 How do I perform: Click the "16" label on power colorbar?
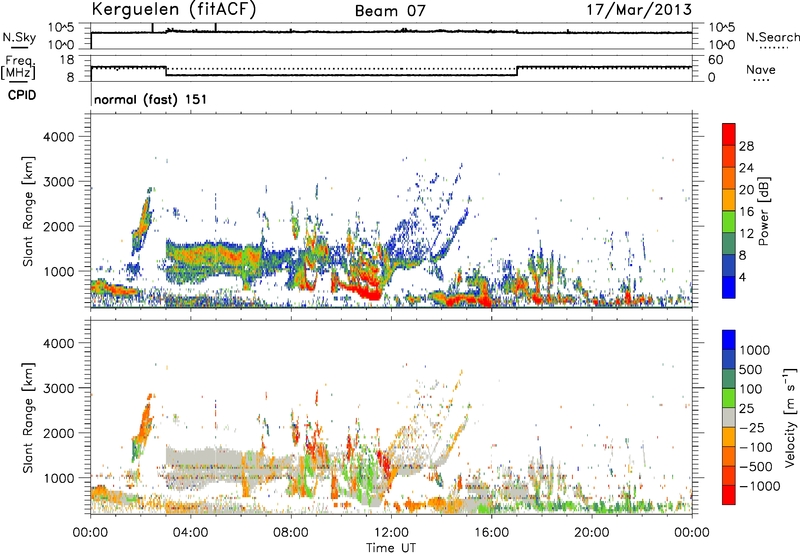click(x=746, y=212)
